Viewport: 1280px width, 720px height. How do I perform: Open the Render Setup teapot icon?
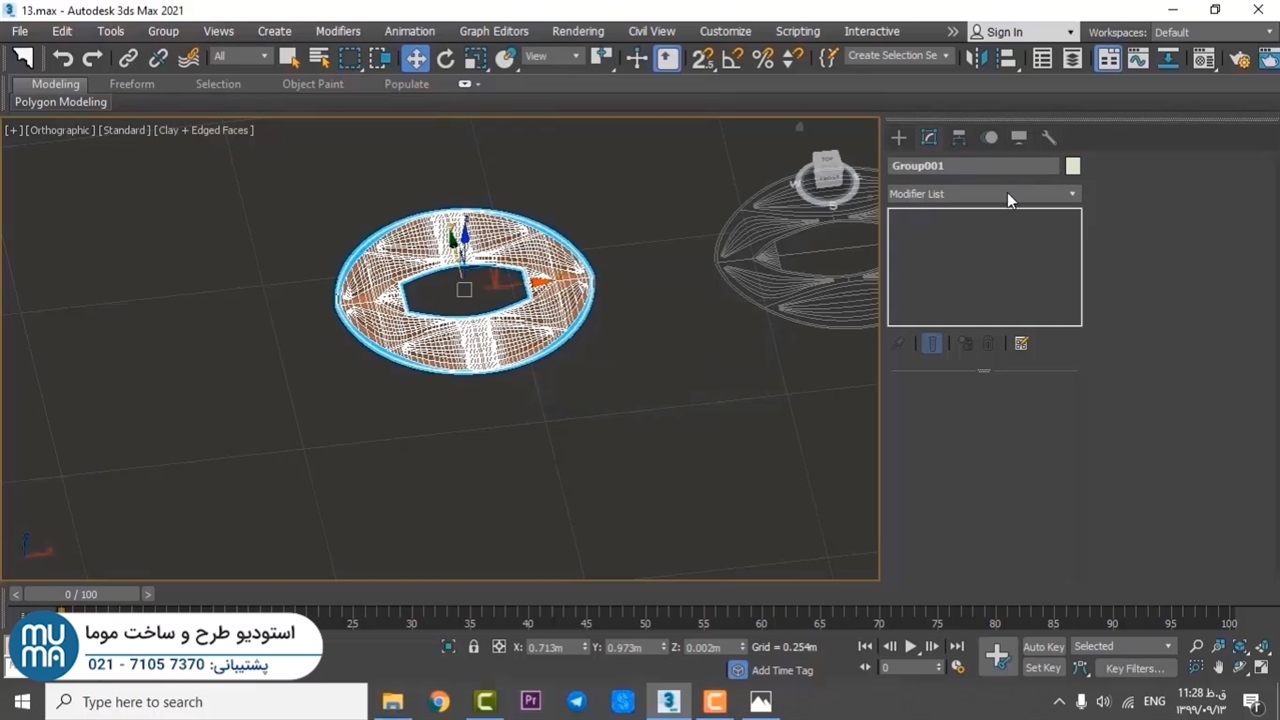[x=1240, y=59]
